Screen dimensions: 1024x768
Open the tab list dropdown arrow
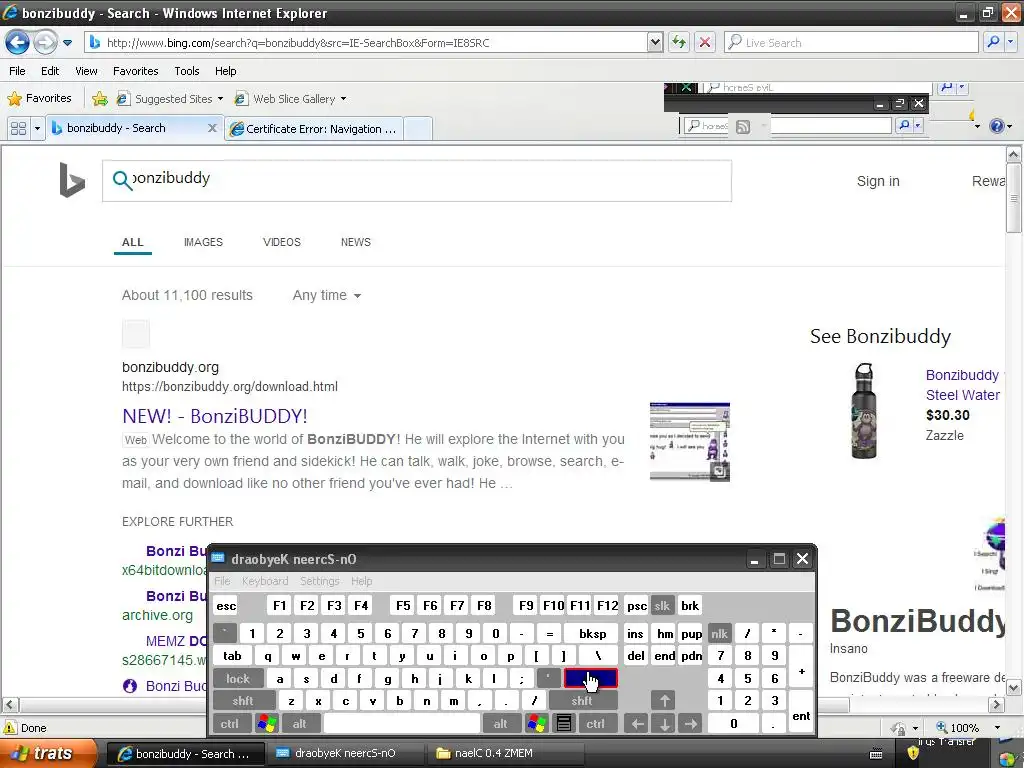pos(37,129)
